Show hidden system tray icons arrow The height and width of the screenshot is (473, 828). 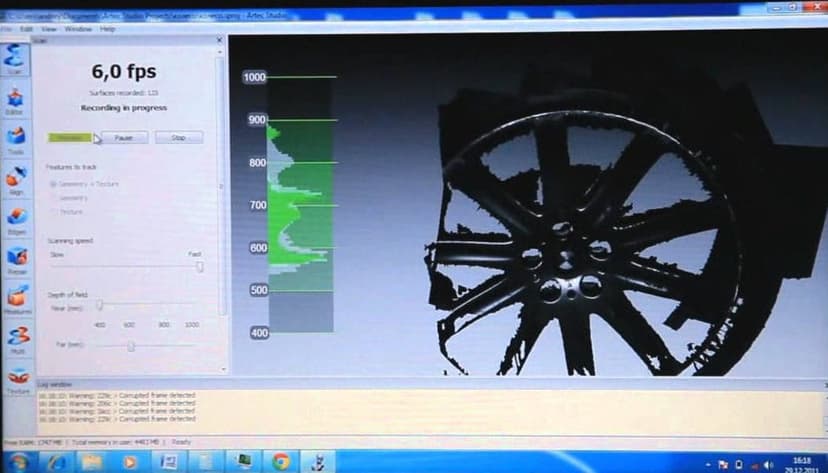point(708,465)
